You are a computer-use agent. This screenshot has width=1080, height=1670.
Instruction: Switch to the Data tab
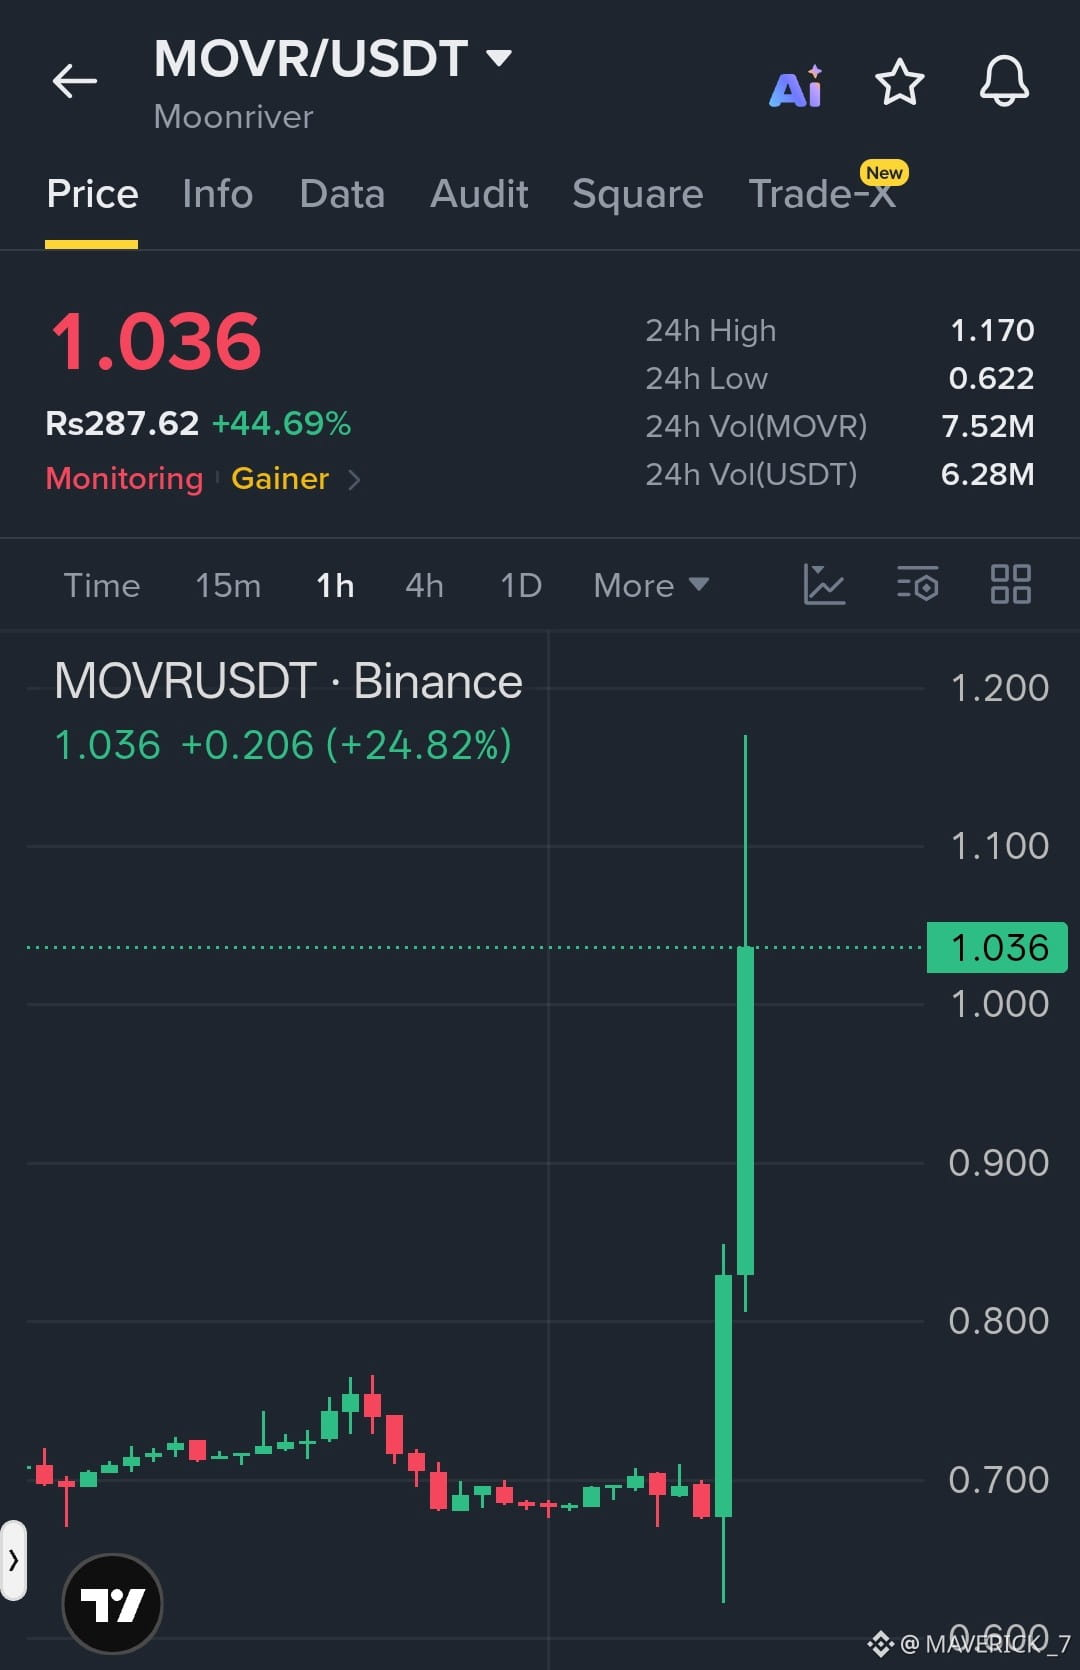click(342, 194)
